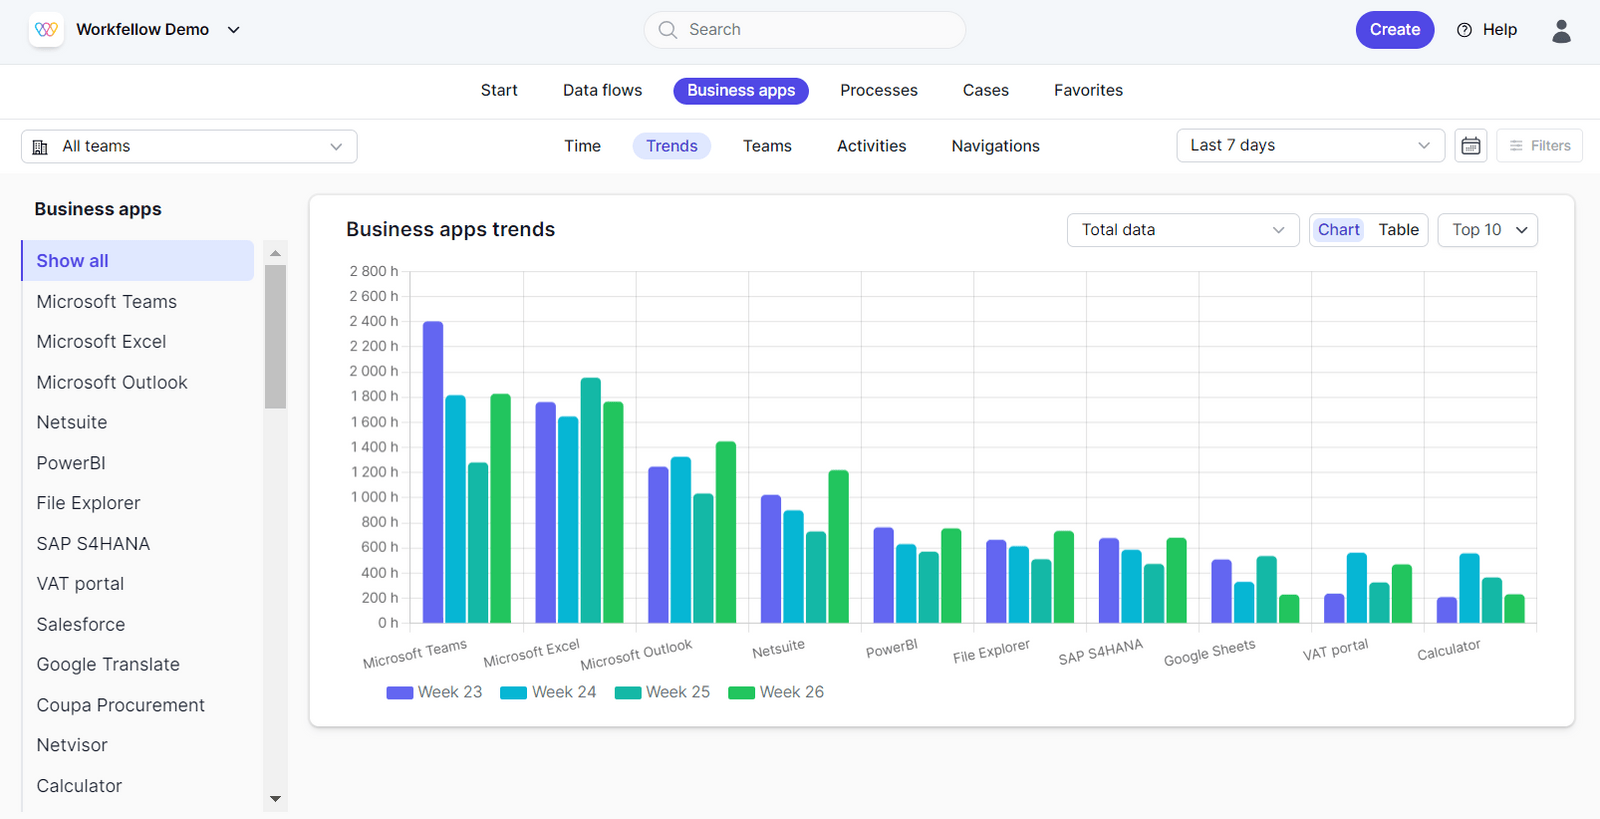Image resolution: width=1600 pixels, height=819 pixels.
Task: Open the Last 7 days dropdown
Action: (1310, 146)
